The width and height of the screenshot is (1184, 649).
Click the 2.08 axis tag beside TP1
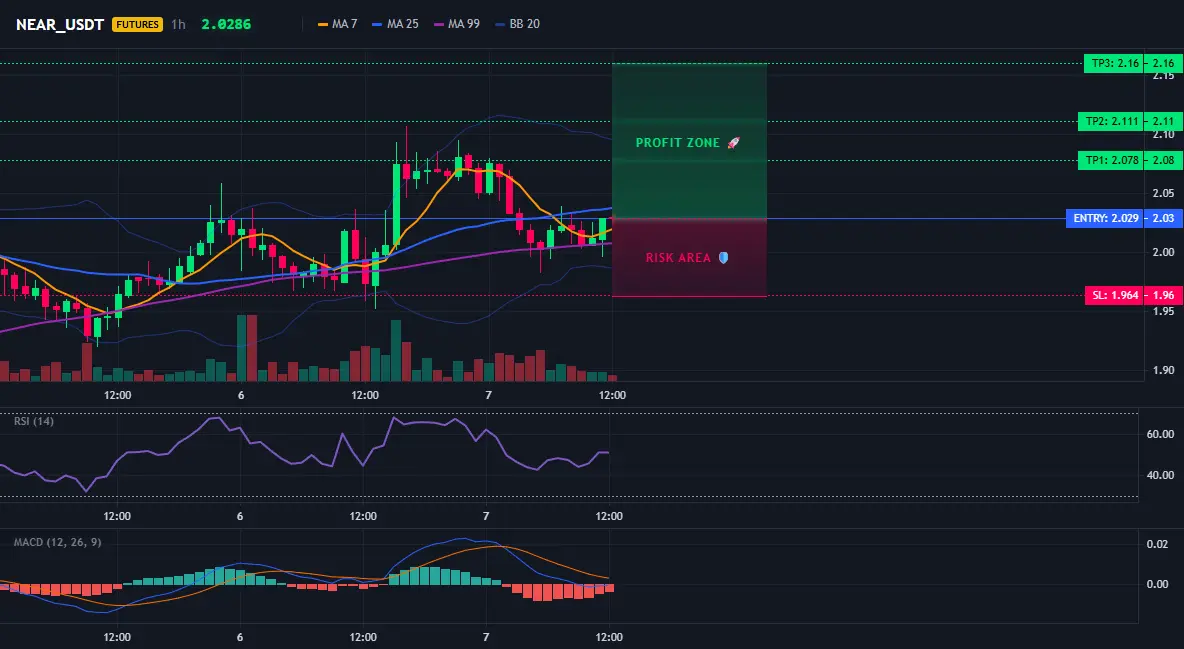pyautogui.click(x=1164, y=160)
